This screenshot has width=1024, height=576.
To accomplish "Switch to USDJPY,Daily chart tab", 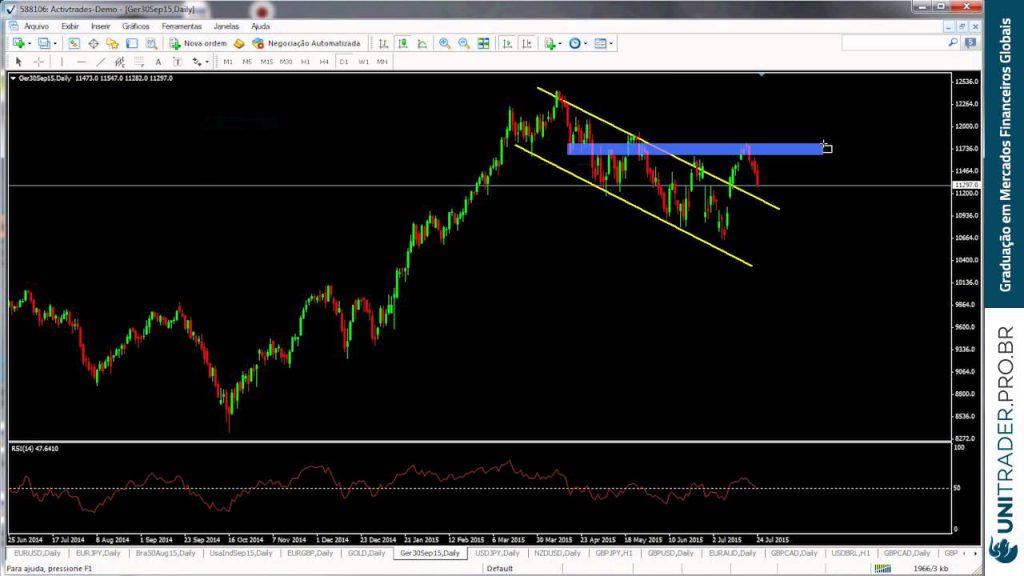I will pos(497,553).
